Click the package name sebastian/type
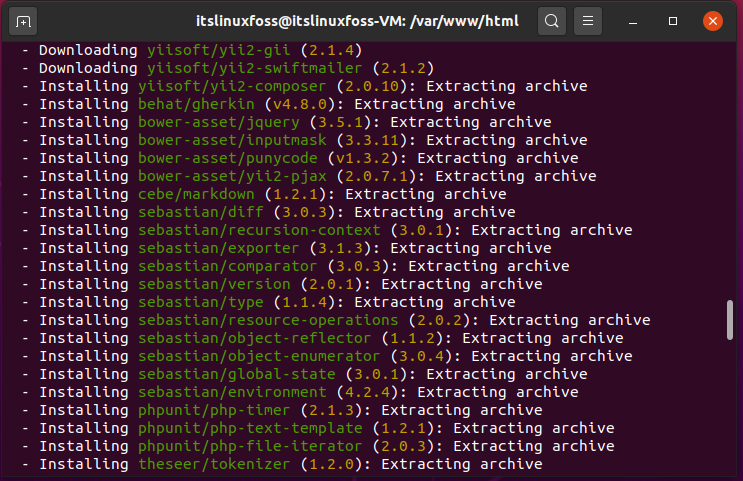Viewport: 743px width, 481px height. [201, 302]
